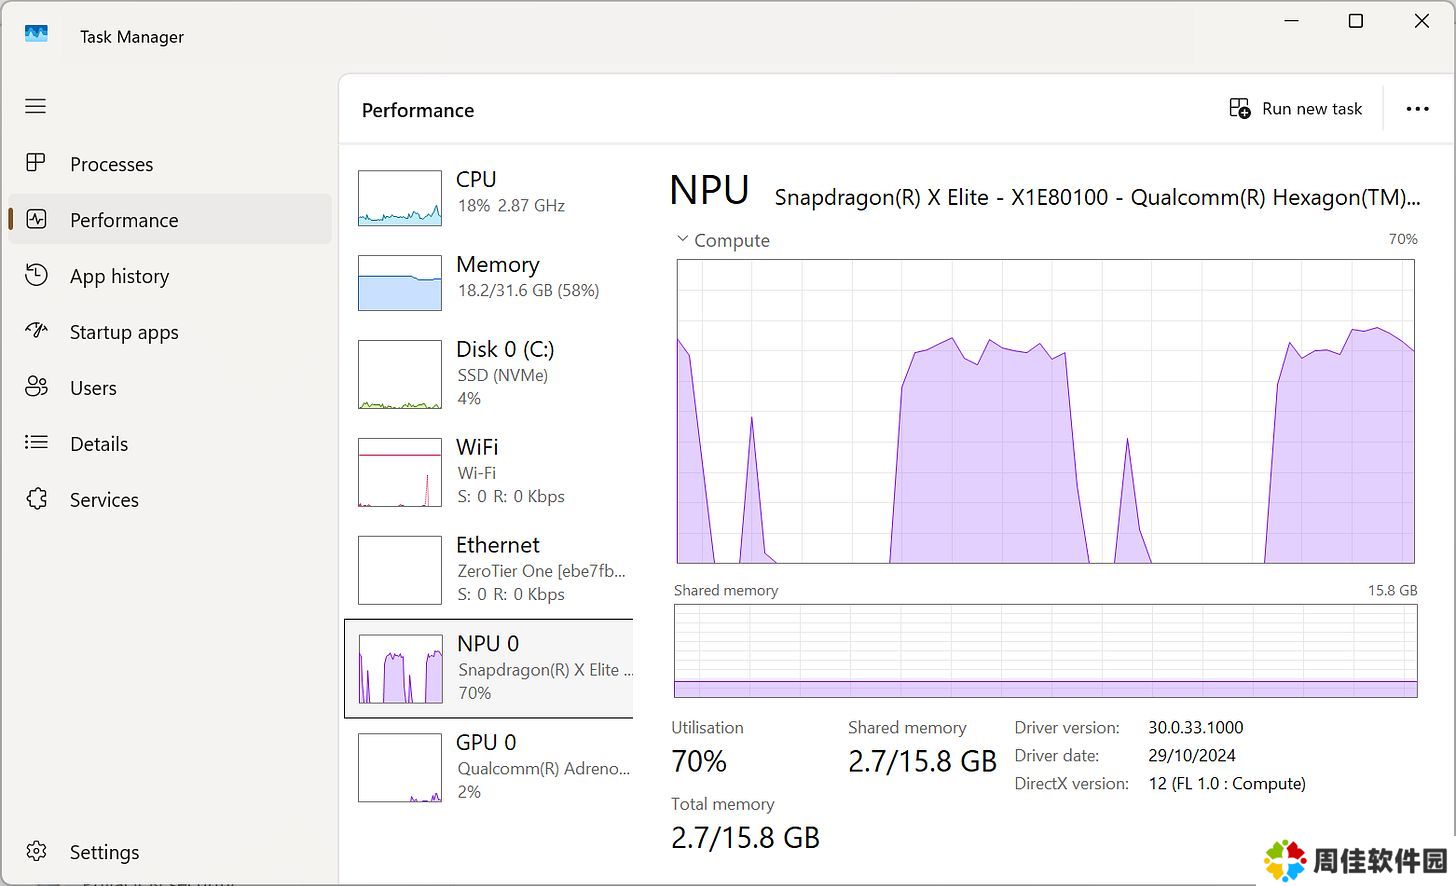This screenshot has width=1456, height=886.
Task: Click the Details list icon
Action: coord(36,443)
